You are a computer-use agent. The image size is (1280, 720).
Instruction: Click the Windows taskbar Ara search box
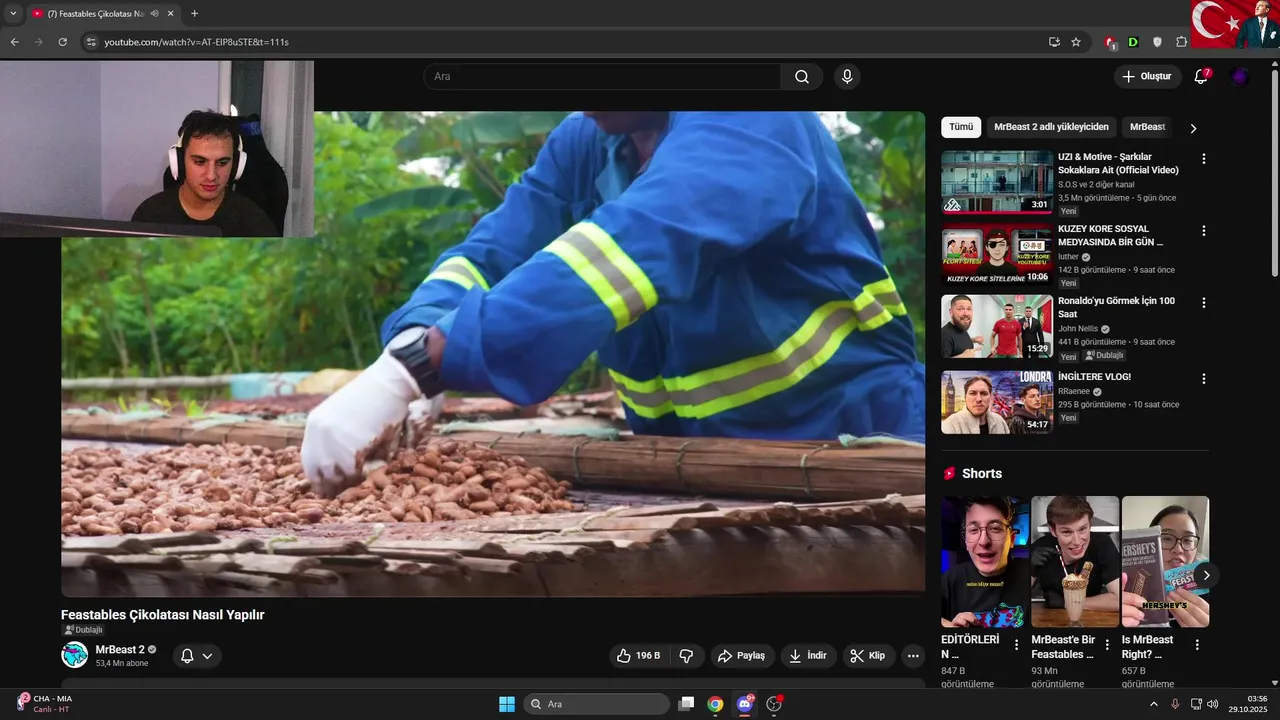coord(597,704)
